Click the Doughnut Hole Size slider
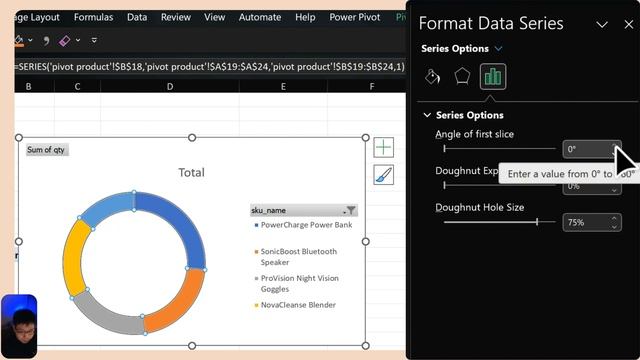The height and width of the screenshot is (360, 640). pos(499,222)
